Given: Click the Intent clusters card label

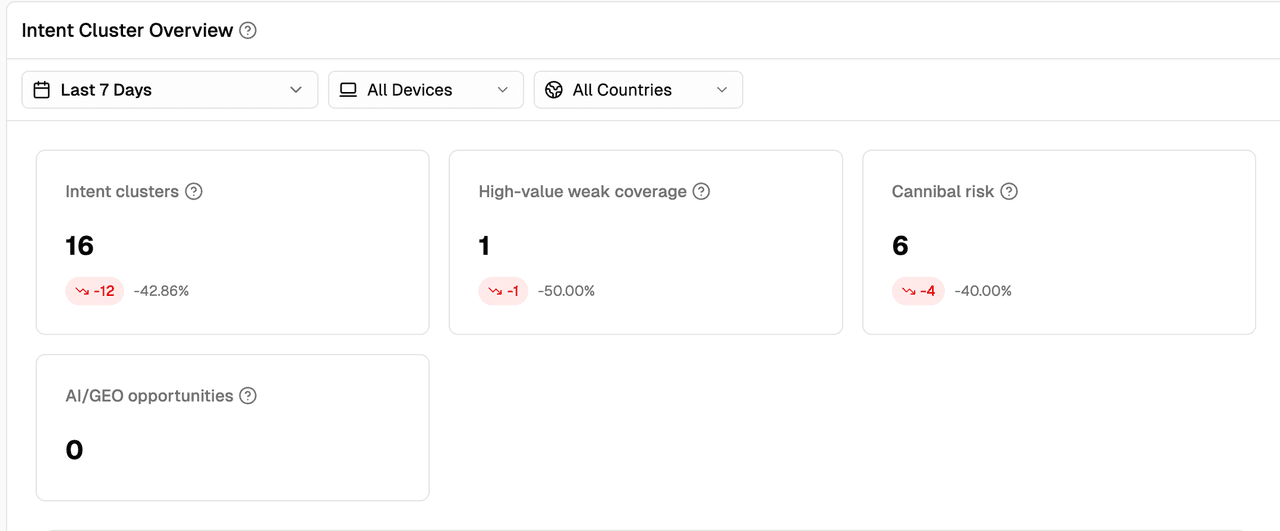Looking at the screenshot, I should (122, 191).
